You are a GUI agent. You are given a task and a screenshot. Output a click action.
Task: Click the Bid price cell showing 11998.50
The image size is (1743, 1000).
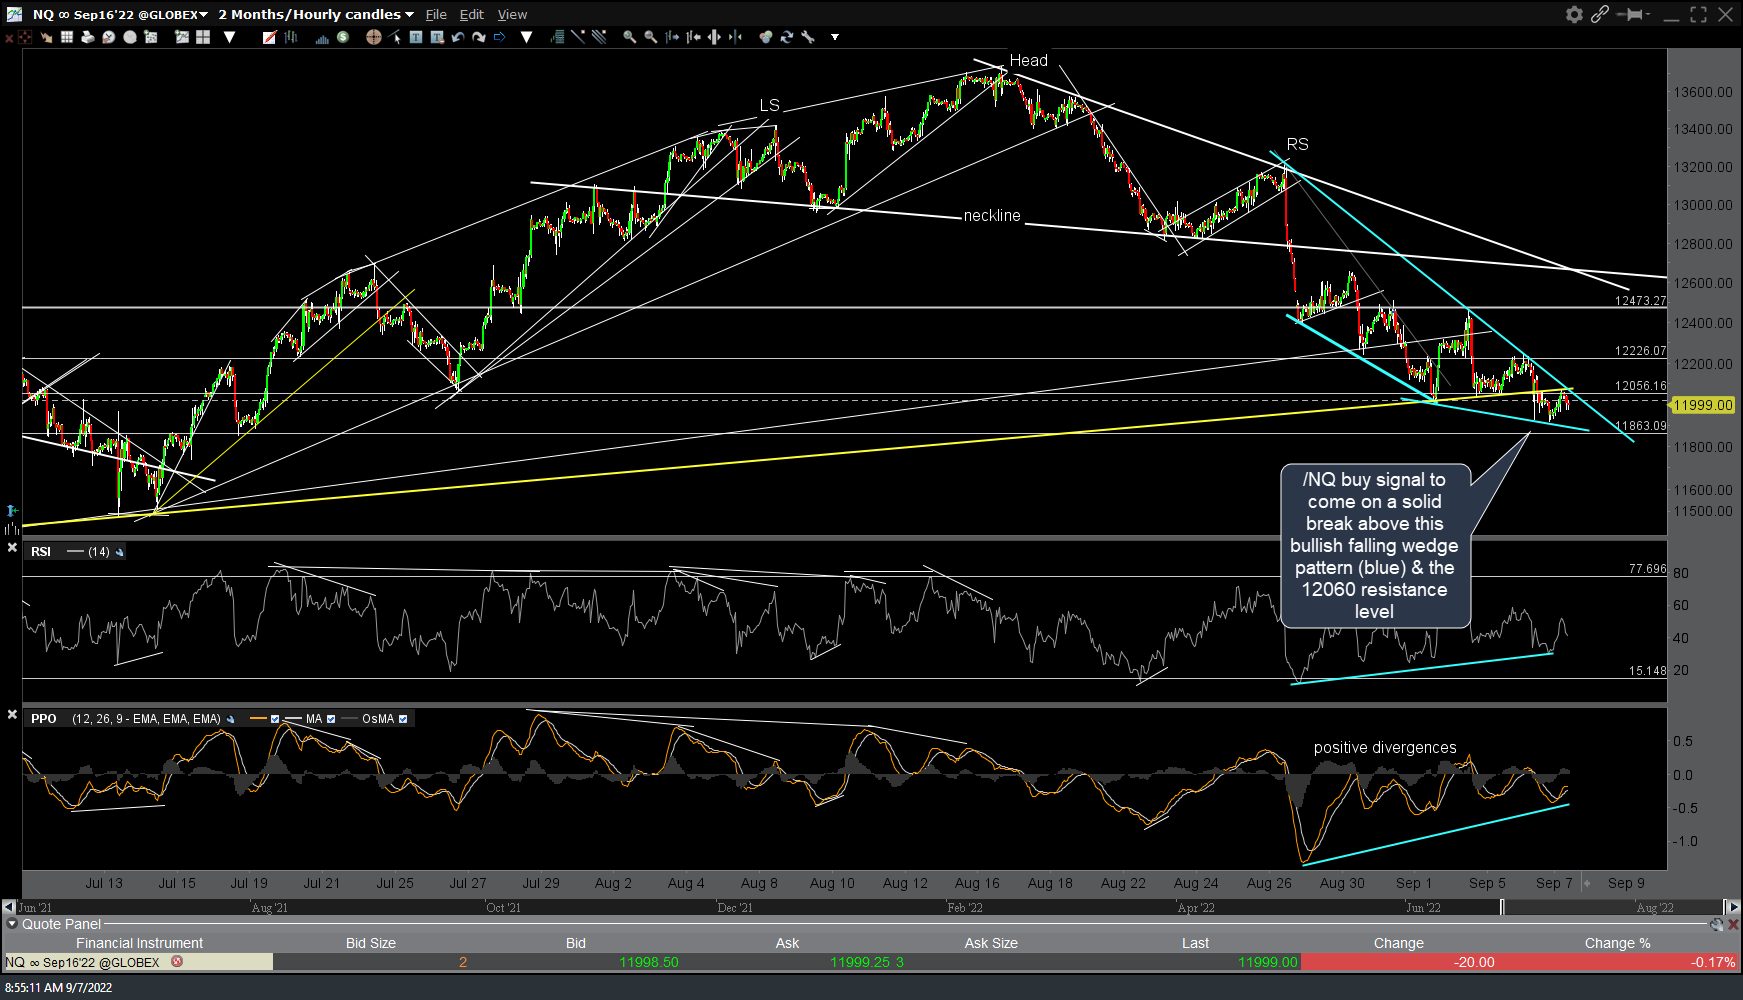coord(648,962)
